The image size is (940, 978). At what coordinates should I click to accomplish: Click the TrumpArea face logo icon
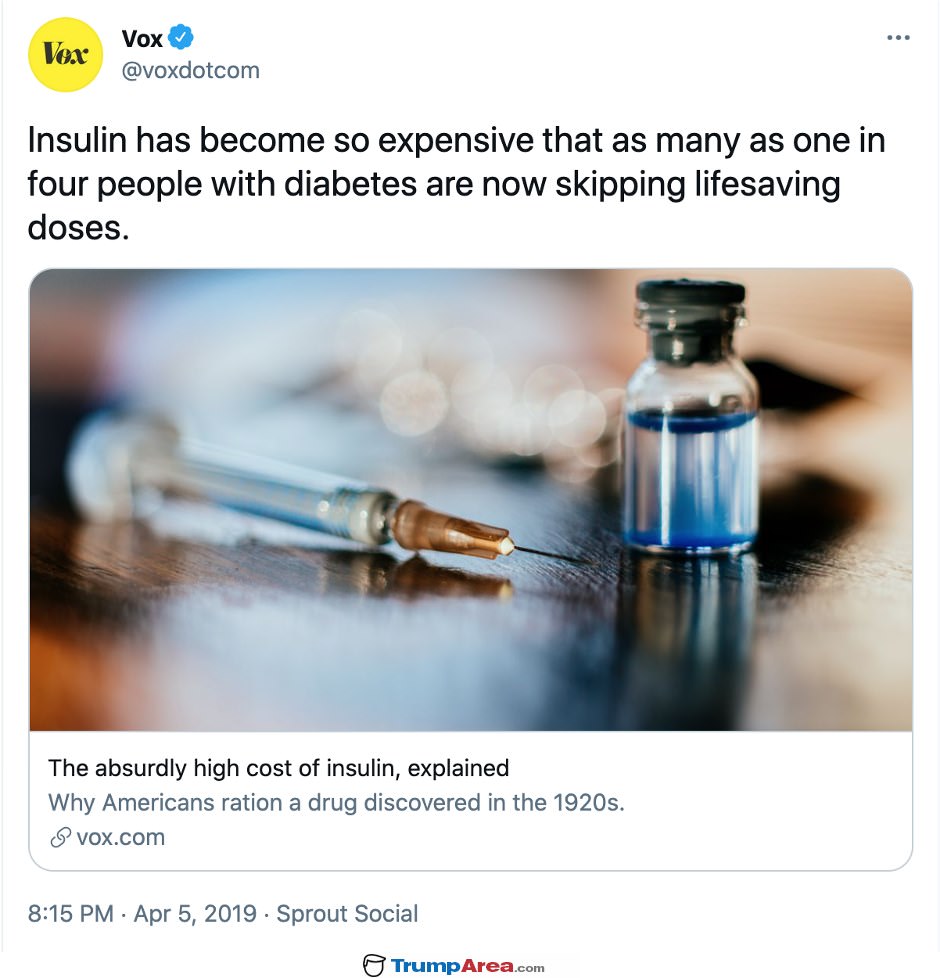(x=374, y=966)
